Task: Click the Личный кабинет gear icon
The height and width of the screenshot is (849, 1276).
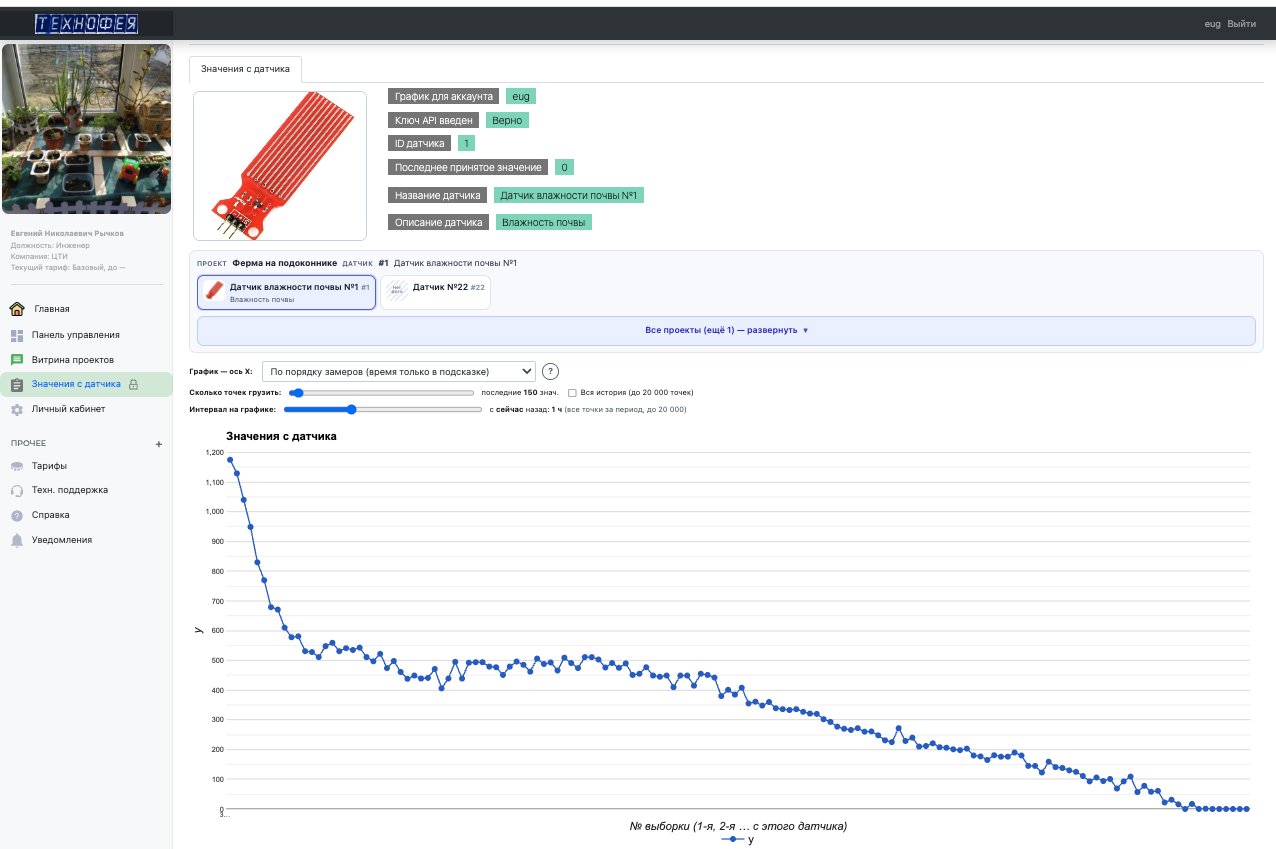Action: 17,409
